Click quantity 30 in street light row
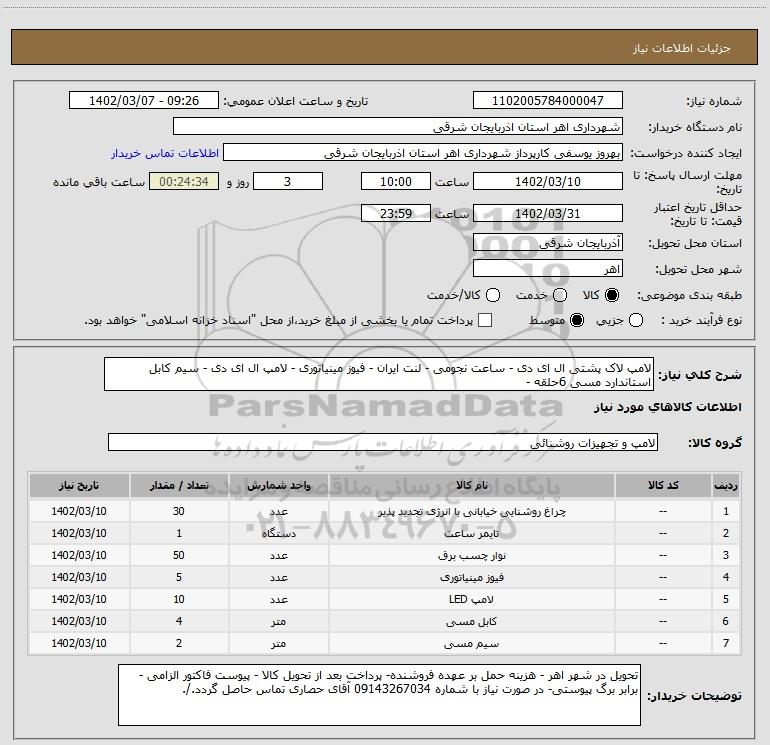The width and height of the screenshot is (770, 745). pyautogui.click(x=179, y=511)
